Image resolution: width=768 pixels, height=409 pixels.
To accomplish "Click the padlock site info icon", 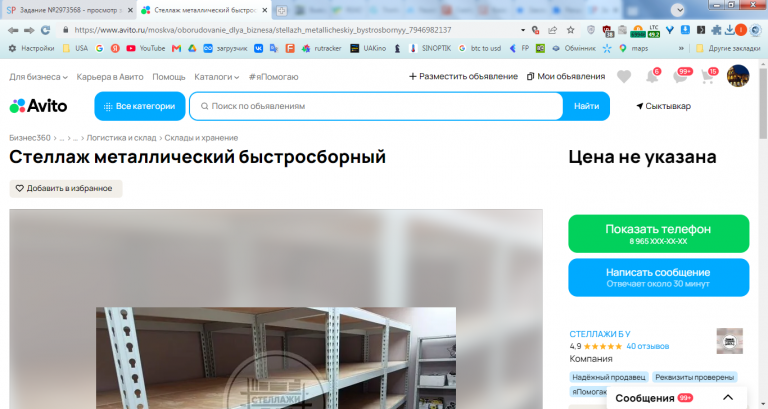I will click(x=66, y=30).
